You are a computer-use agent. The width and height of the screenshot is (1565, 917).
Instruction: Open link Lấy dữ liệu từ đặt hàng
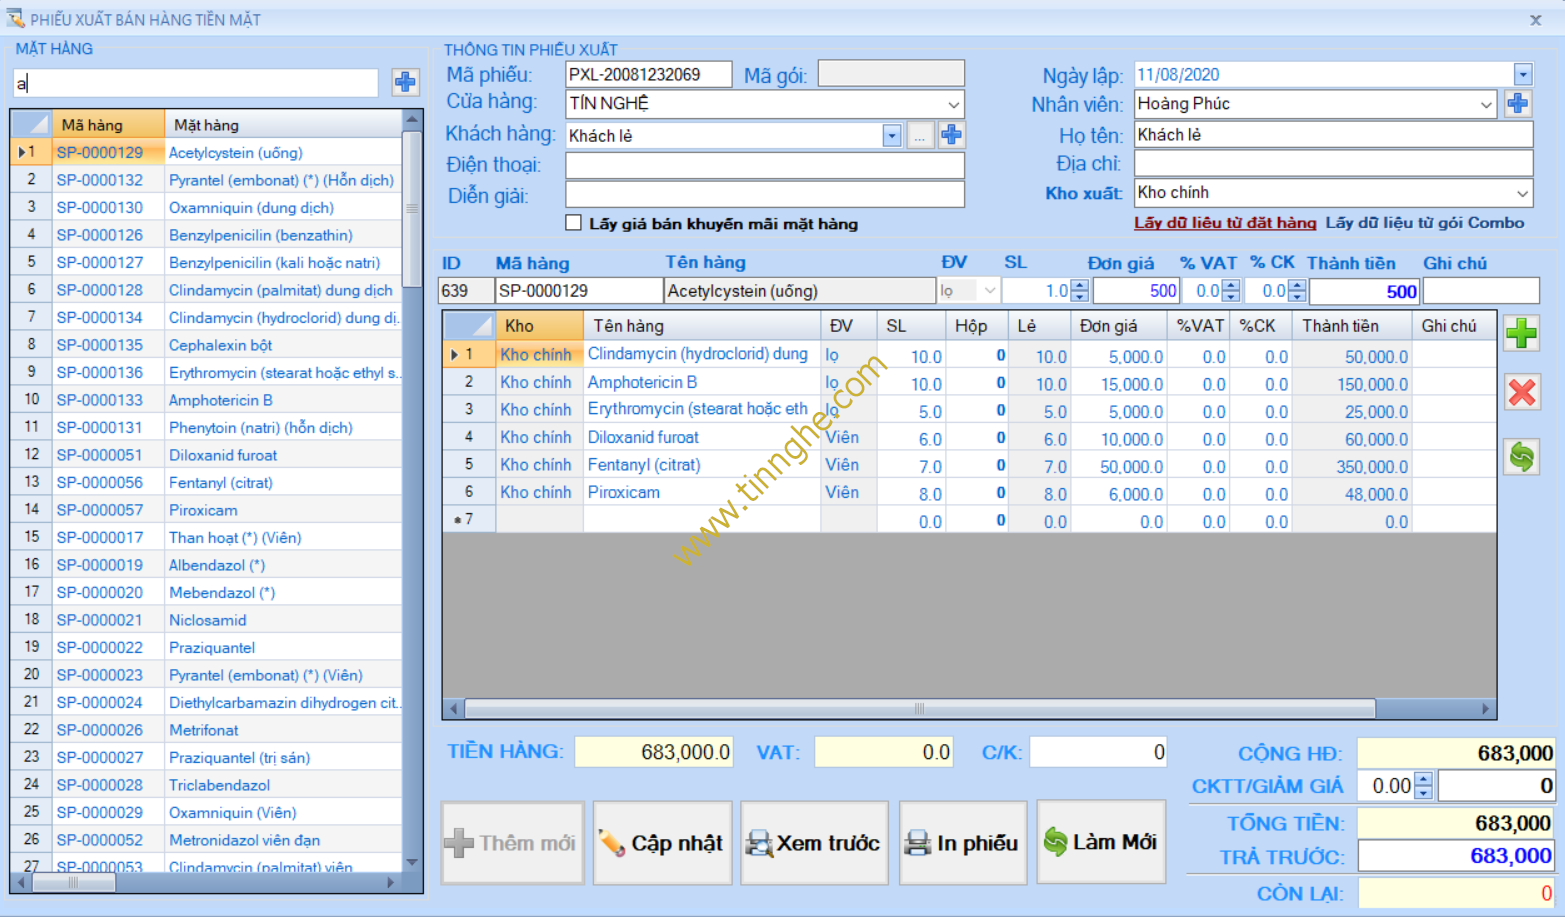click(x=1225, y=223)
